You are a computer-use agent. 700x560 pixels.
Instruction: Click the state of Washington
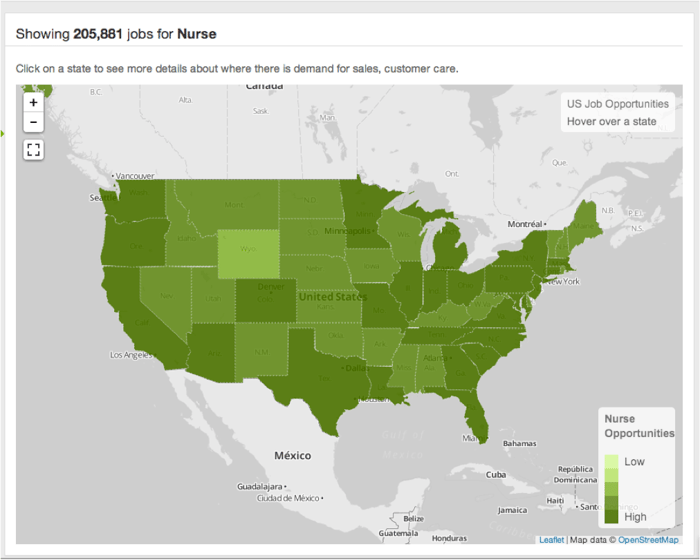click(135, 200)
